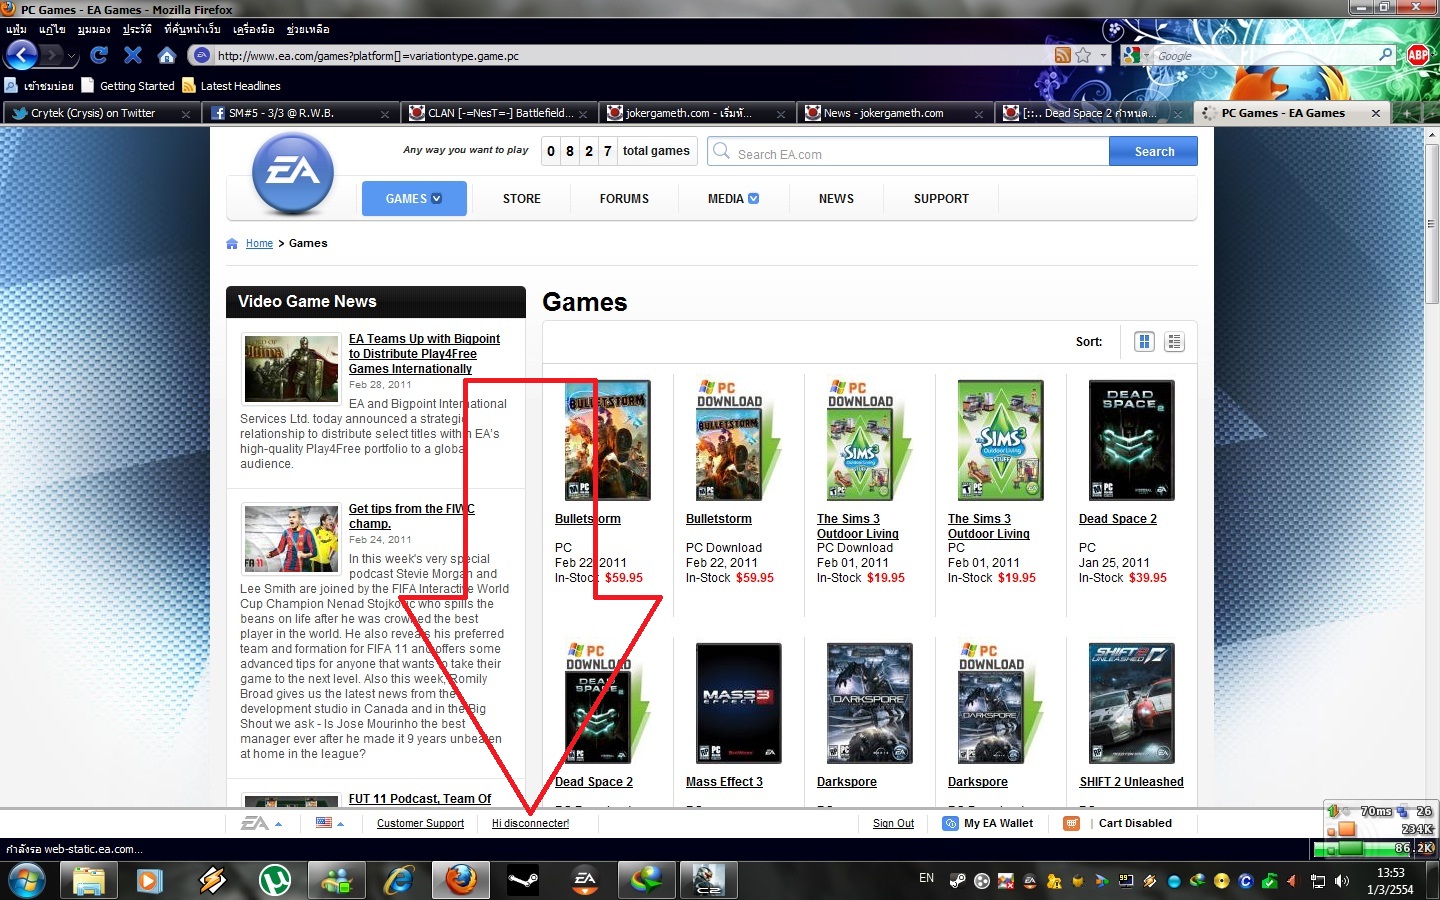
Task: Open the Windows Start menu
Action: click(x=26, y=881)
